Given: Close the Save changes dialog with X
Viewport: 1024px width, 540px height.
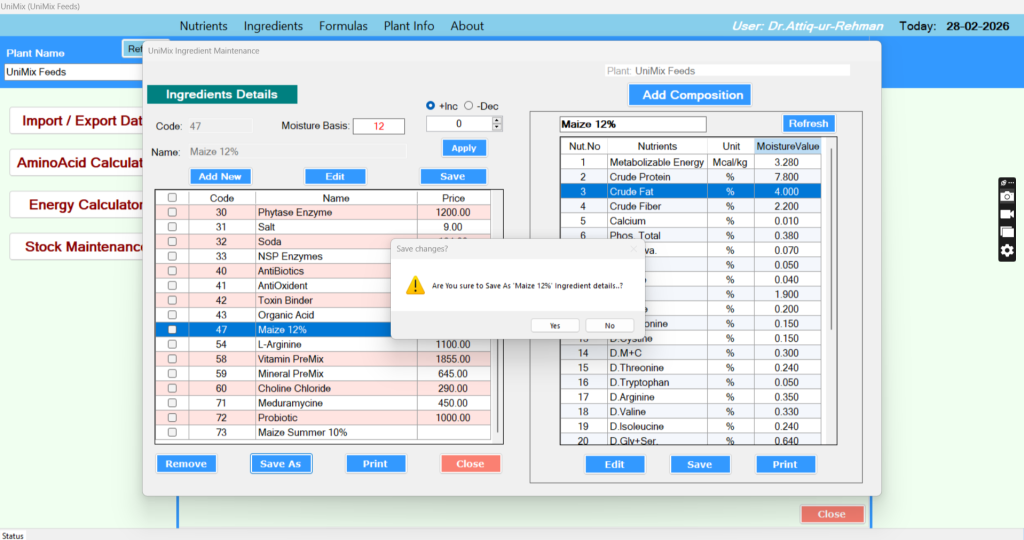Looking at the screenshot, I should pyautogui.click(x=632, y=249).
